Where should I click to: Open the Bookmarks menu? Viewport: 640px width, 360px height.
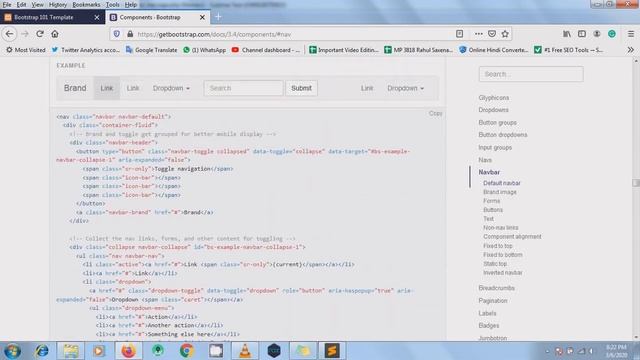[86, 4]
